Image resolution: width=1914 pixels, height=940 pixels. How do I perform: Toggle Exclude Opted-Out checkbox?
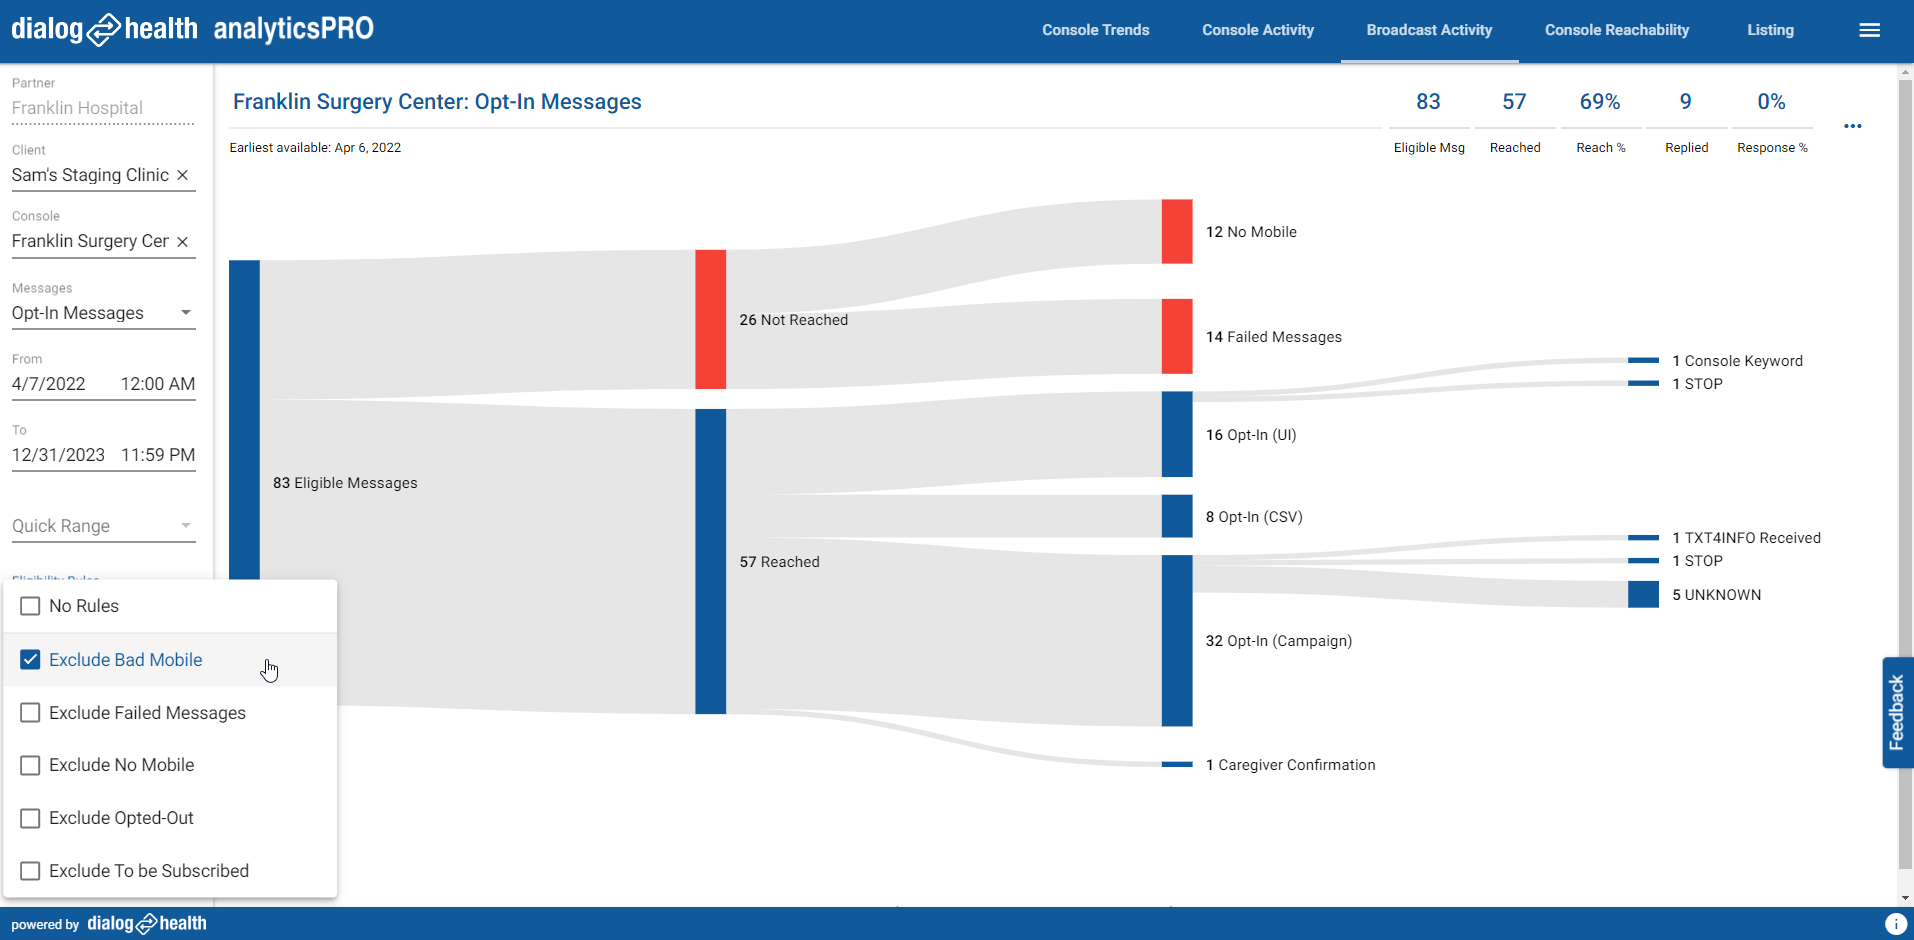tap(30, 818)
